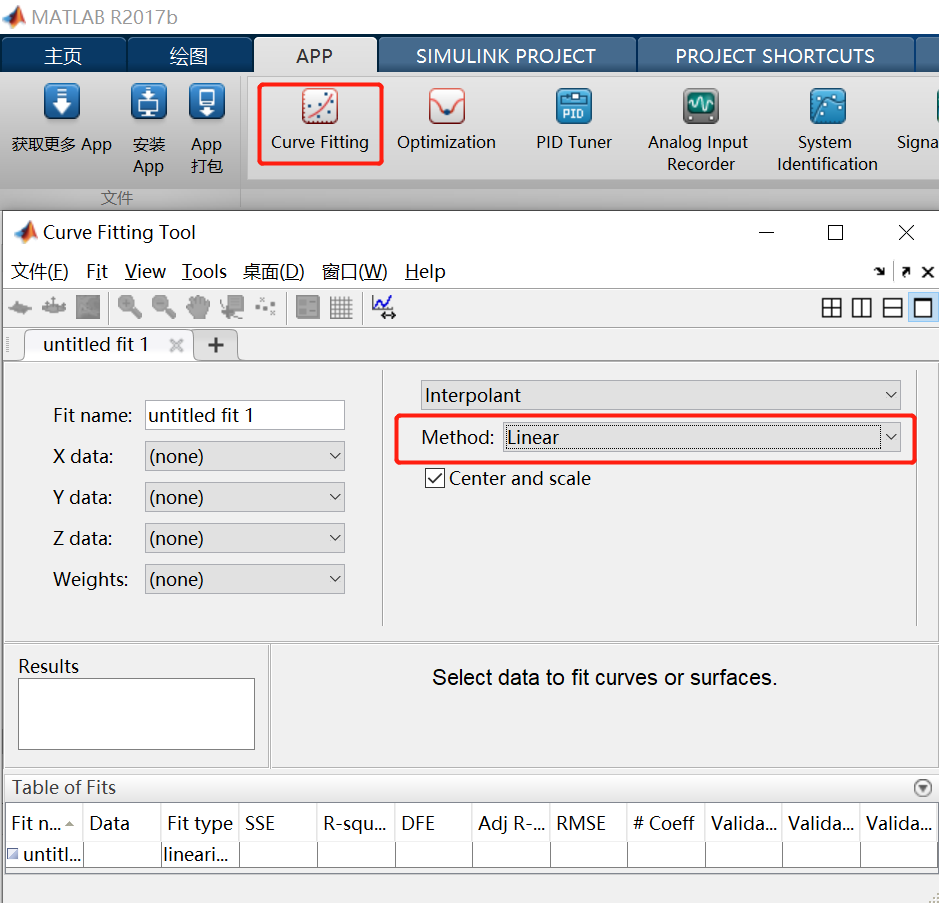Open the Fit menu

(96, 272)
